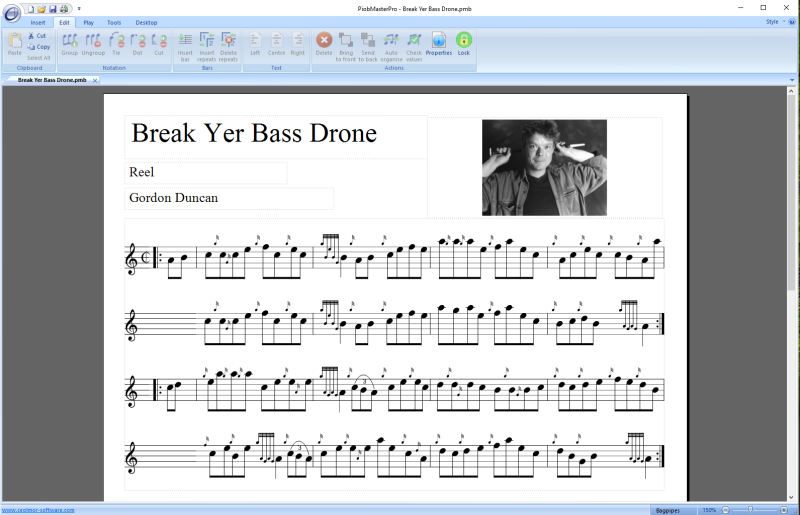Screen dimensions: 800x515
Task: Click the vertical scrollbar thumb
Action: [x=791, y=193]
